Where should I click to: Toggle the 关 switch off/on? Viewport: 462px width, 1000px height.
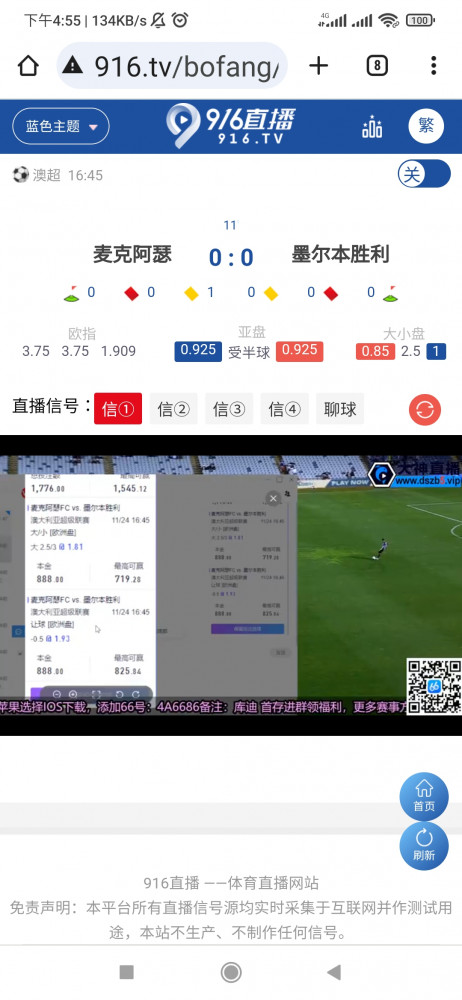point(424,174)
